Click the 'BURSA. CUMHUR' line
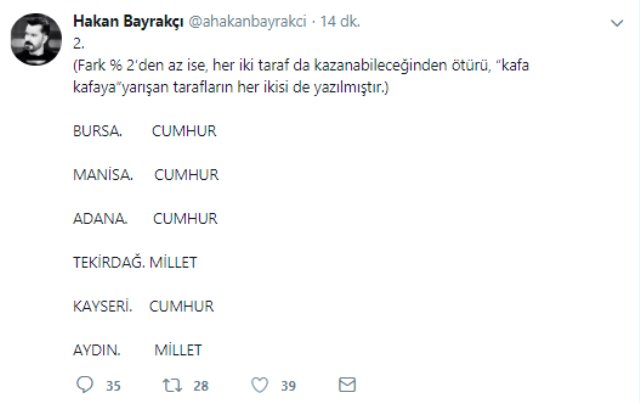 (146, 131)
